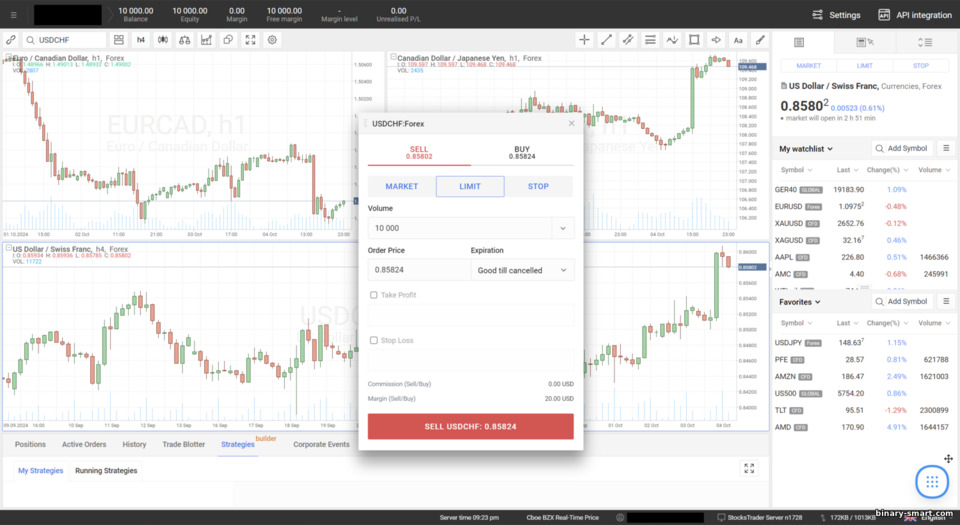Select the AAPL row in watchlist
960x525 pixels.
point(862,257)
